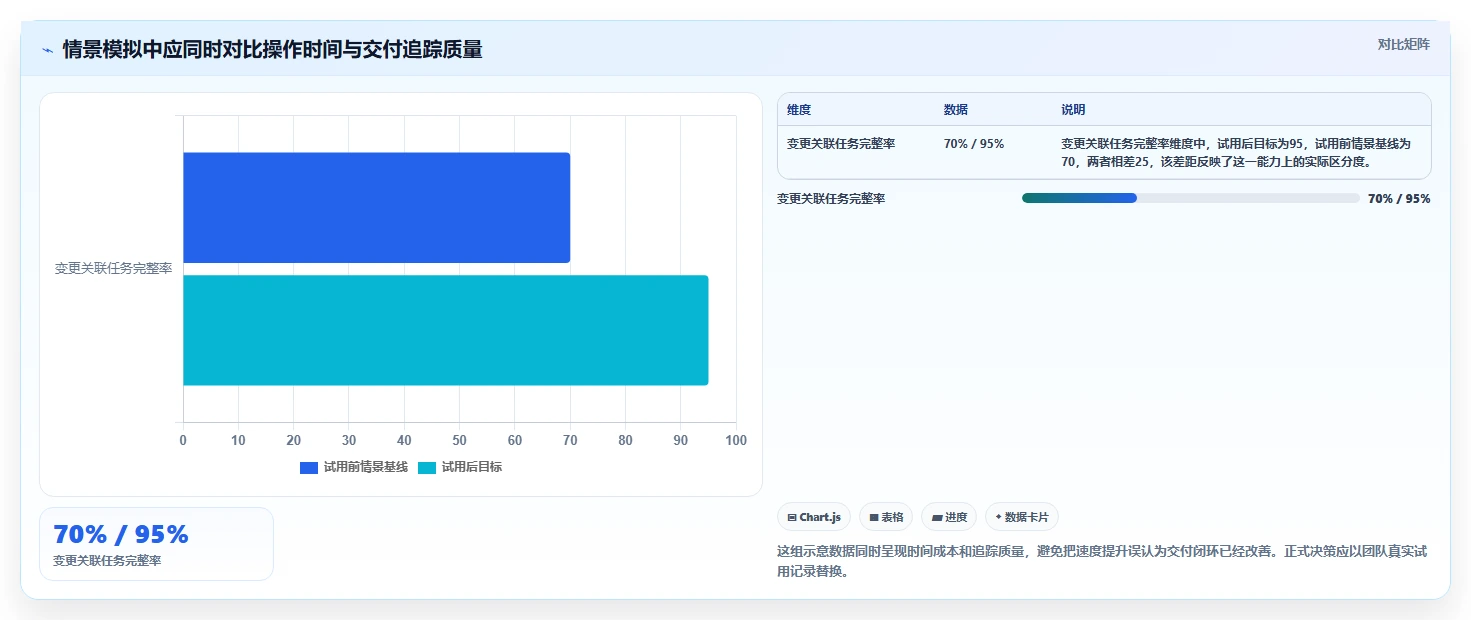Click the 变更关联任务完整率 progress bar

[1190, 198]
